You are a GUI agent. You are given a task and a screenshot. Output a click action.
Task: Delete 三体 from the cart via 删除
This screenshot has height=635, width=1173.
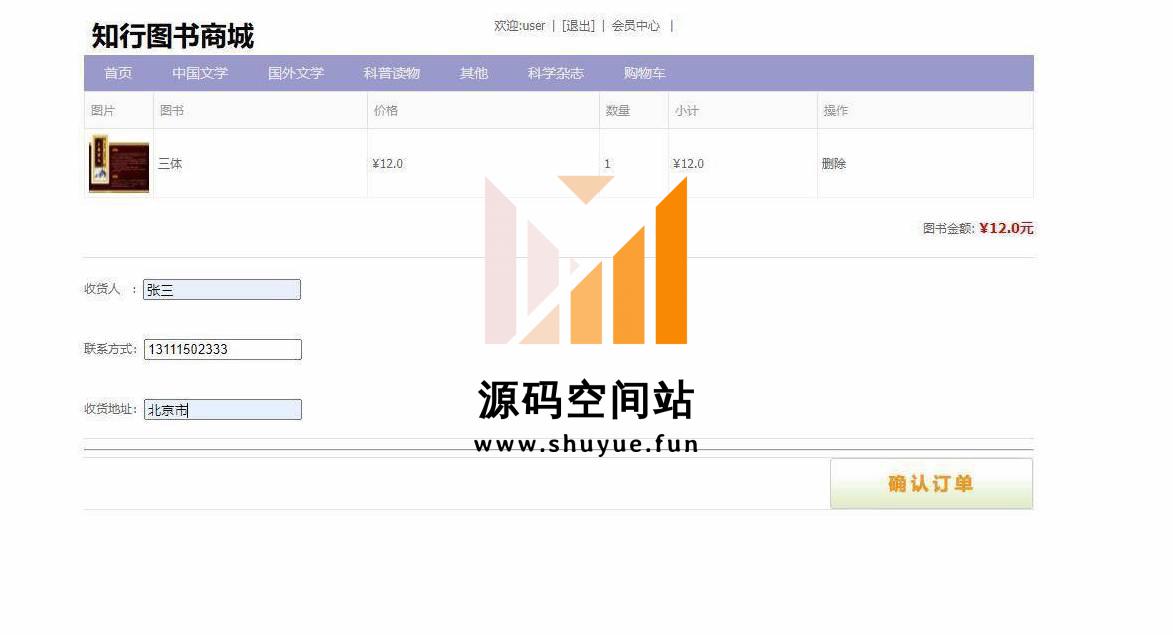tap(834, 164)
